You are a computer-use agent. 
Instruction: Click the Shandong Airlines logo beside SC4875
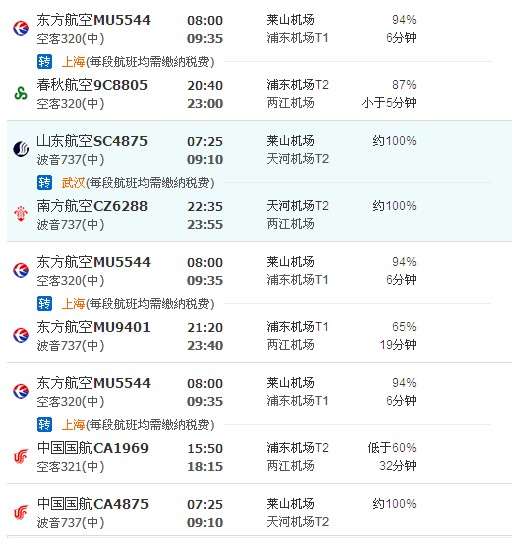tap(21, 149)
